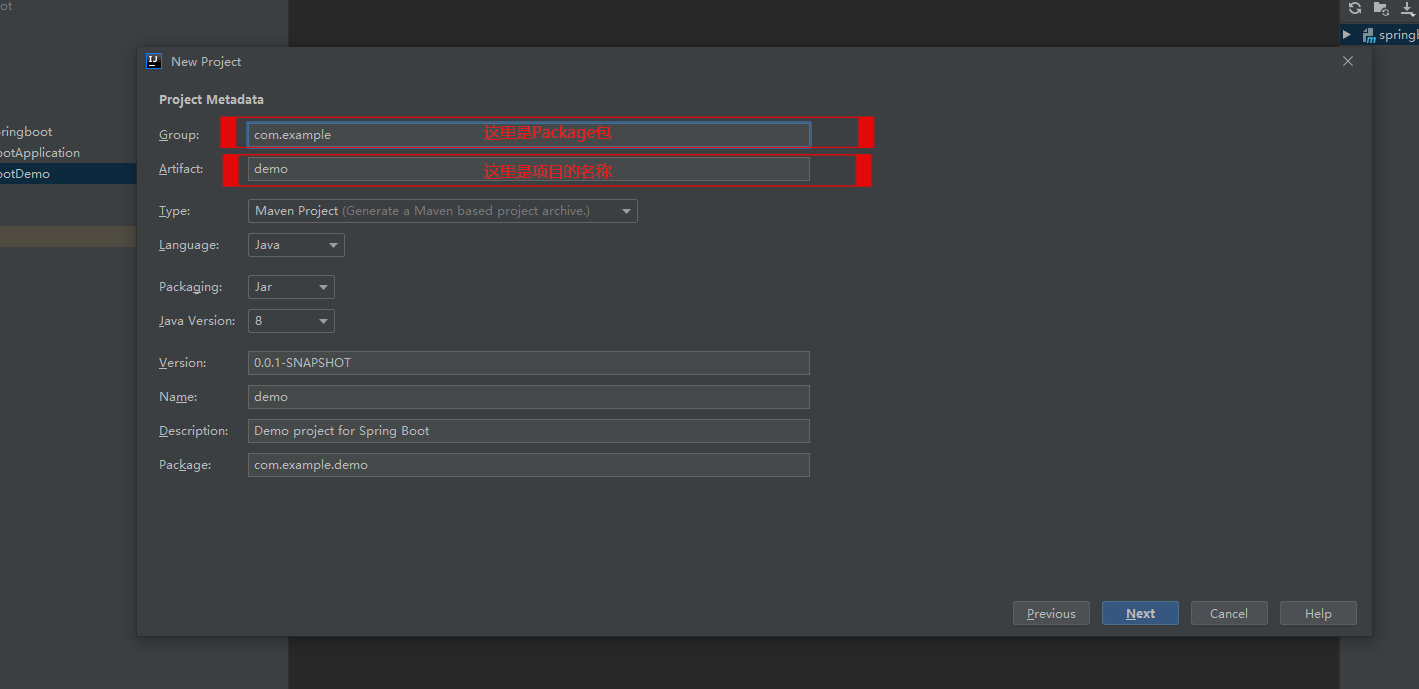The width and height of the screenshot is (1419, 689).
Task: Click the Name field containing demo
Action: 529,397
